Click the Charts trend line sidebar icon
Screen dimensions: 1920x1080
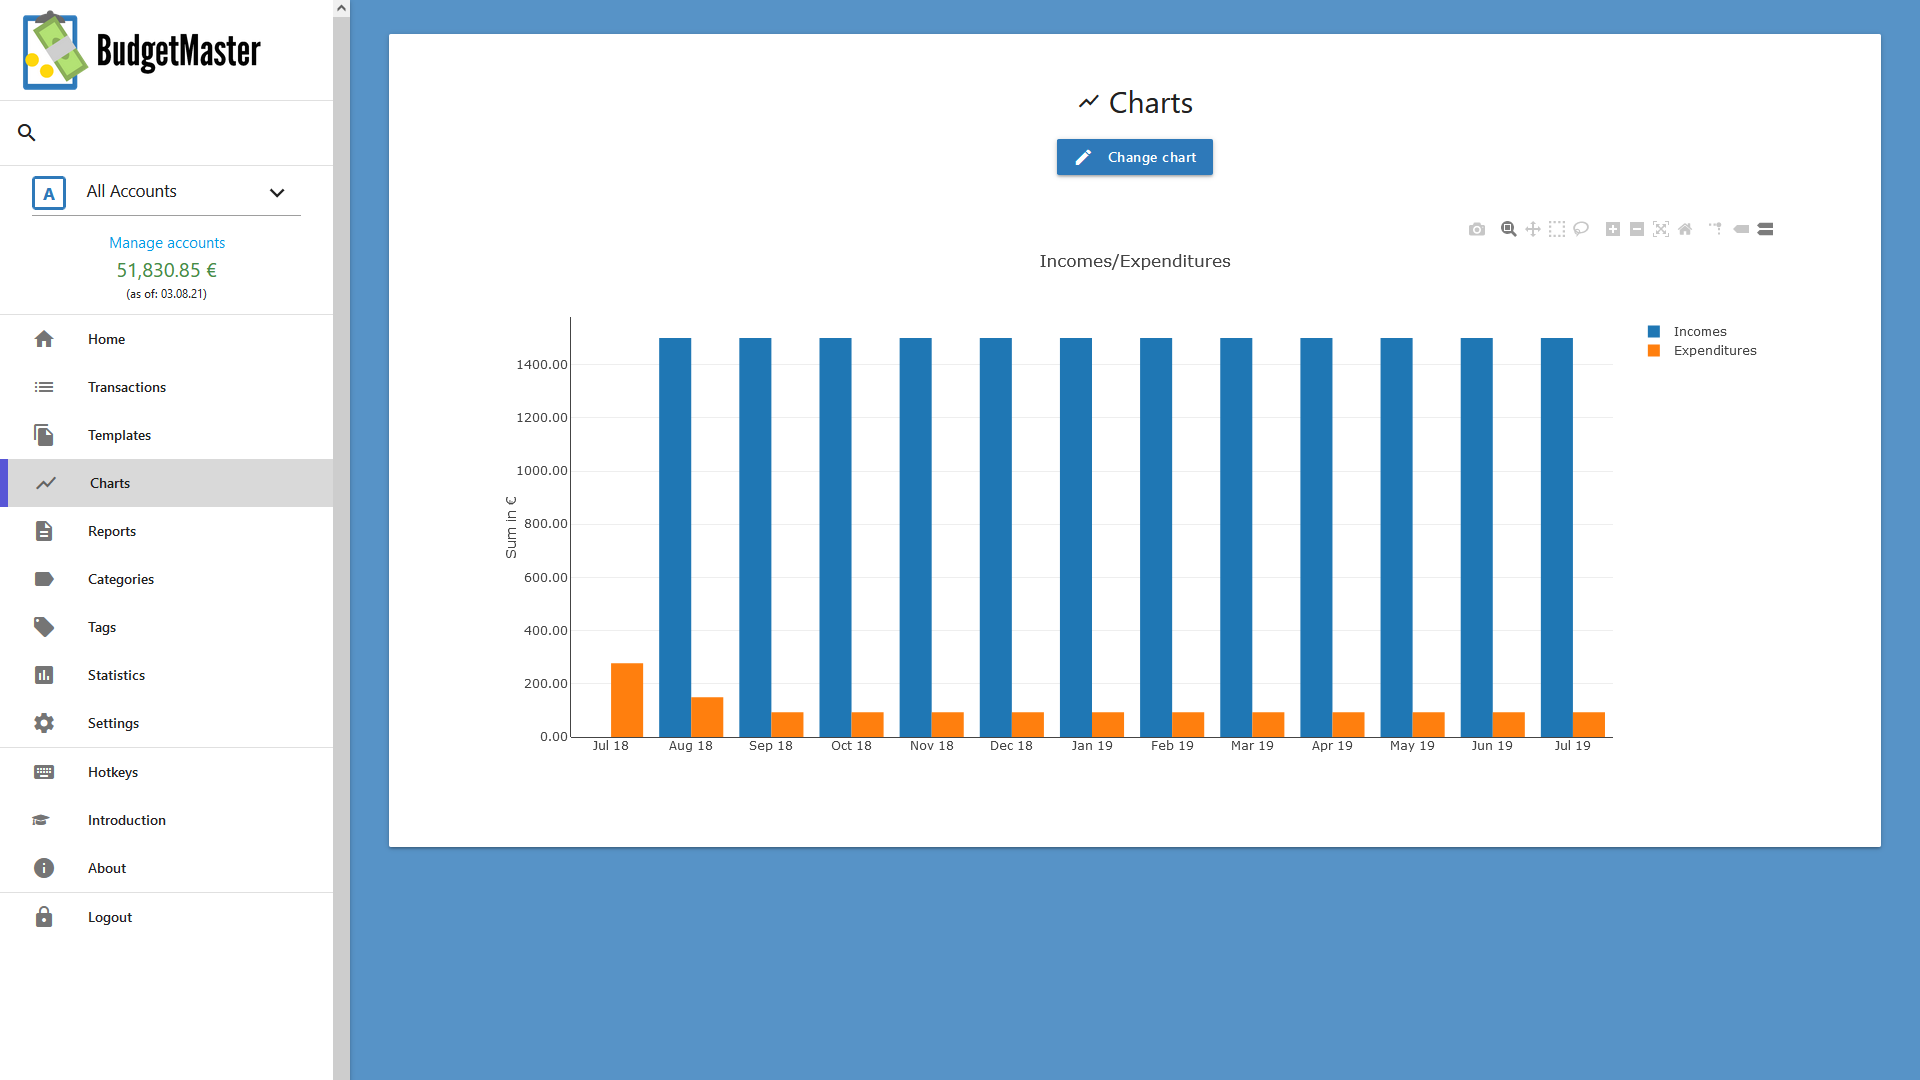(46, 483)
